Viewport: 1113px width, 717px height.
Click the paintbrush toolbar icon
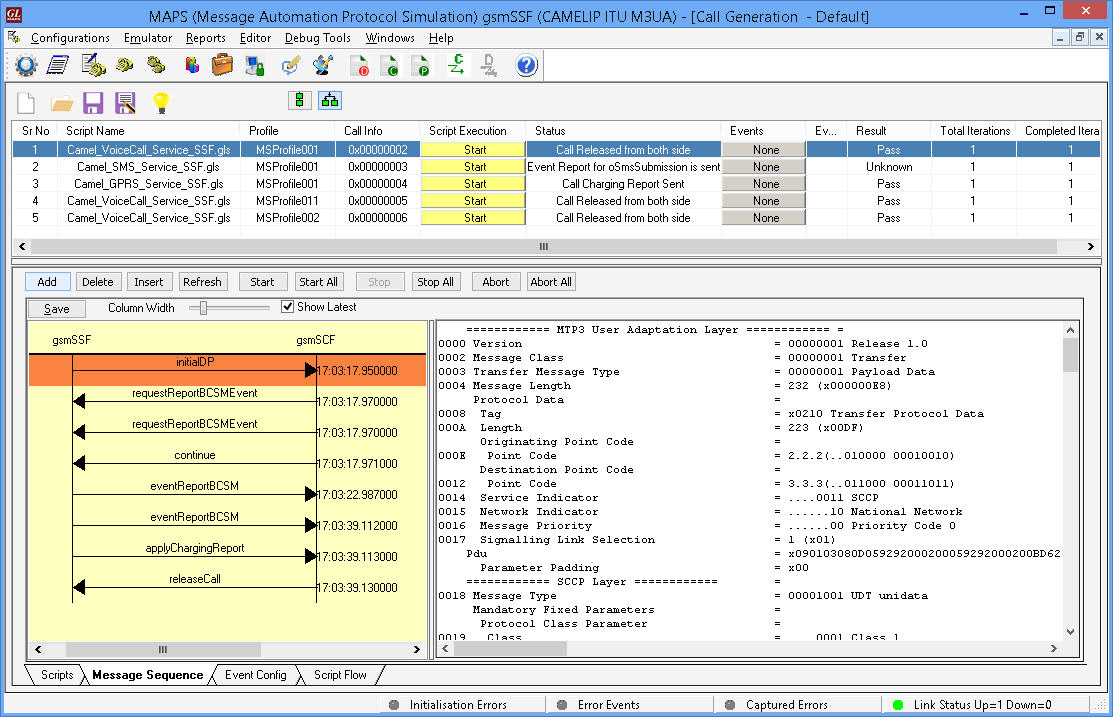[x=323, y=66]
